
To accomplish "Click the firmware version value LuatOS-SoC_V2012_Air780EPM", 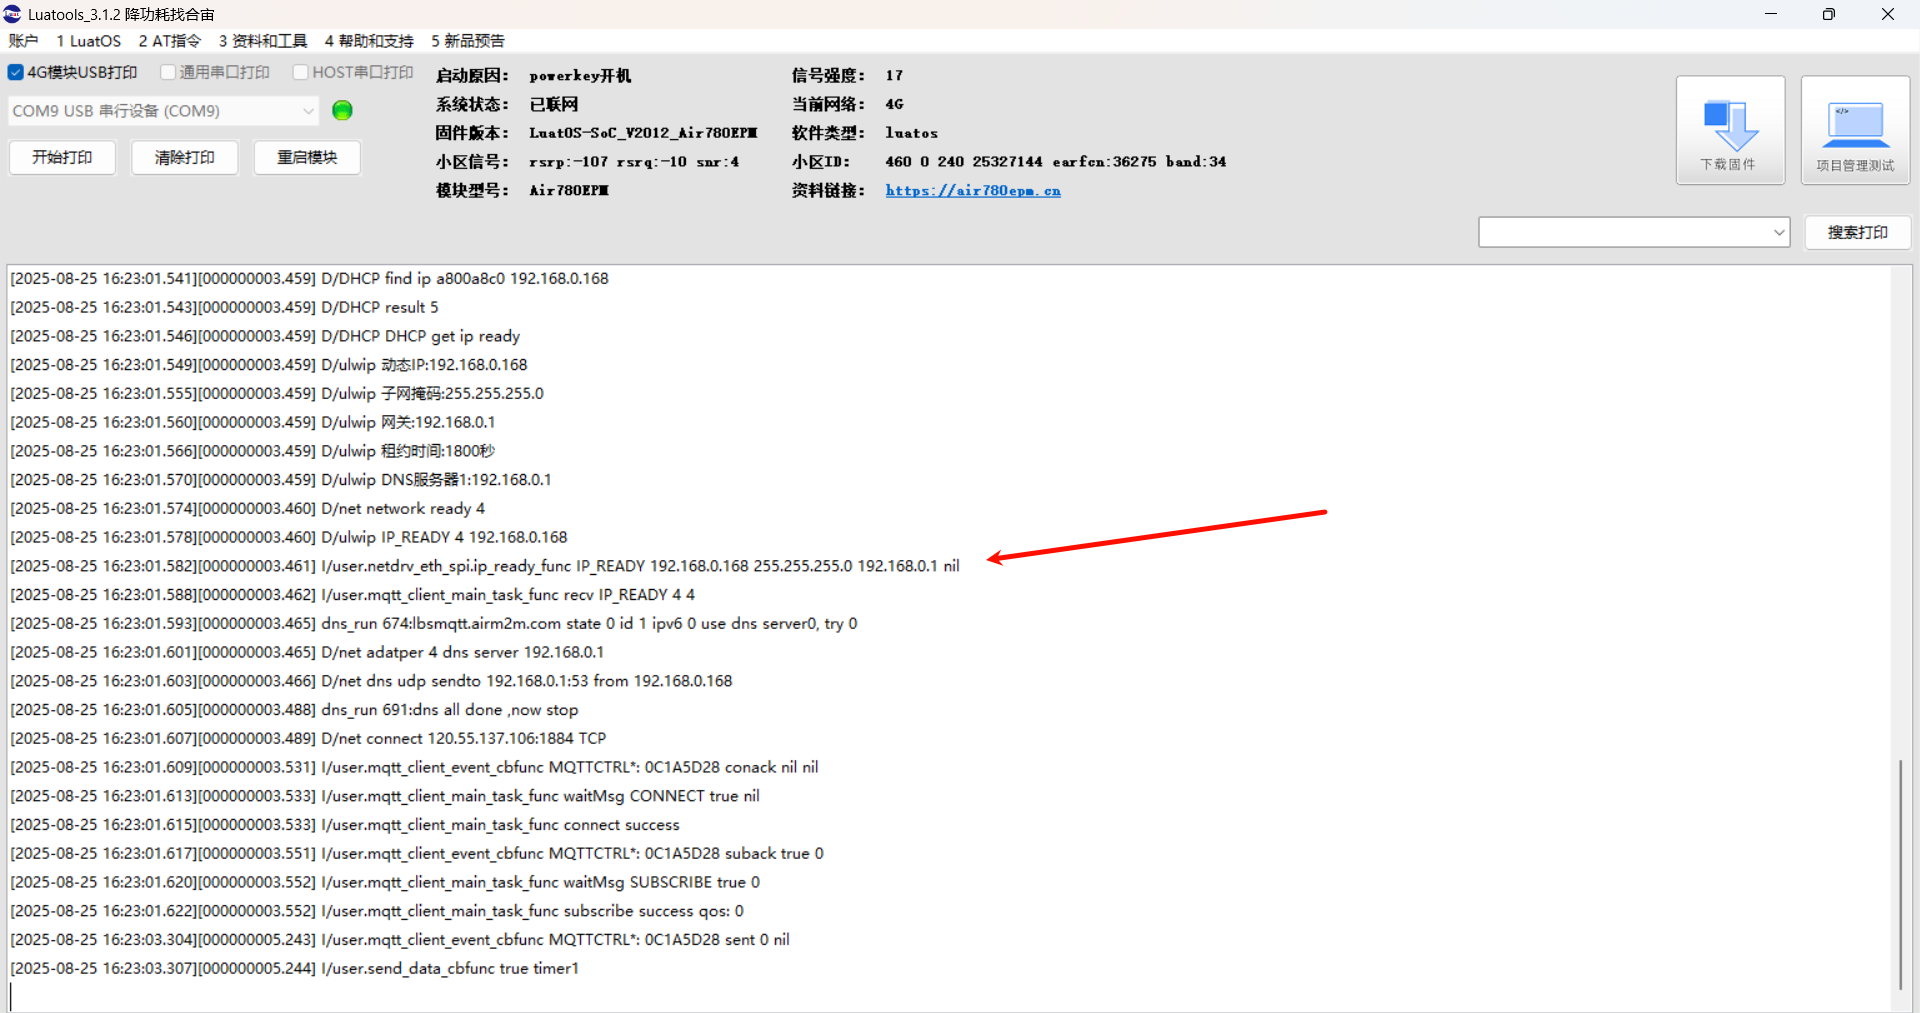I will point(643,133).
